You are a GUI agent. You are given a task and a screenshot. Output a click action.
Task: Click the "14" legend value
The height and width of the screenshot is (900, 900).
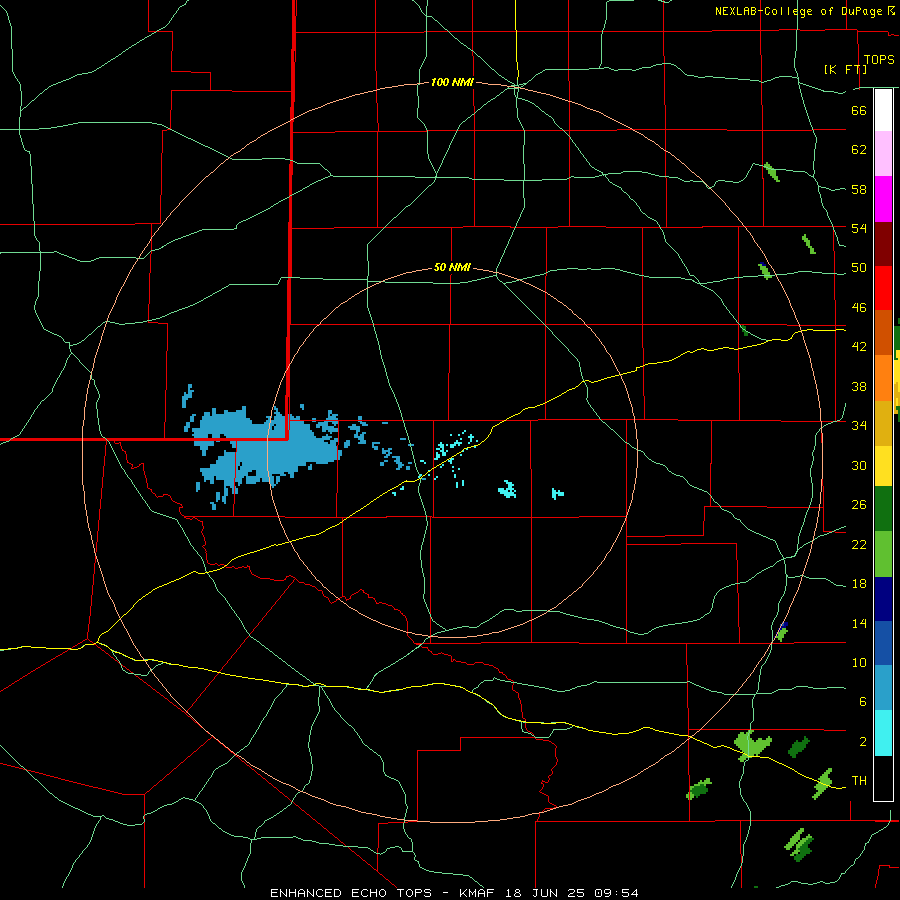coord(859,623)
